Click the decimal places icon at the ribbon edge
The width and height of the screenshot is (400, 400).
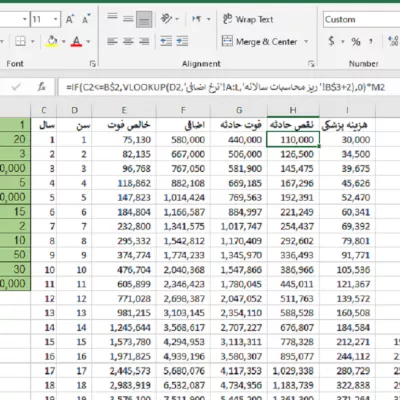click(393, 41)
